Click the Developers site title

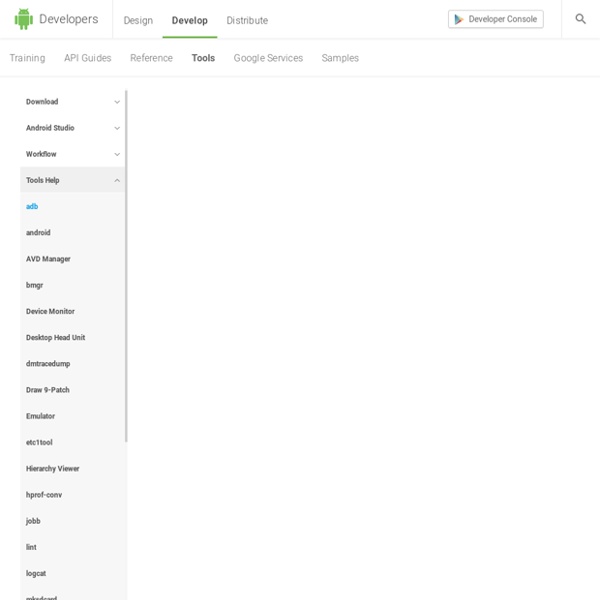click(x=69, y=19)
